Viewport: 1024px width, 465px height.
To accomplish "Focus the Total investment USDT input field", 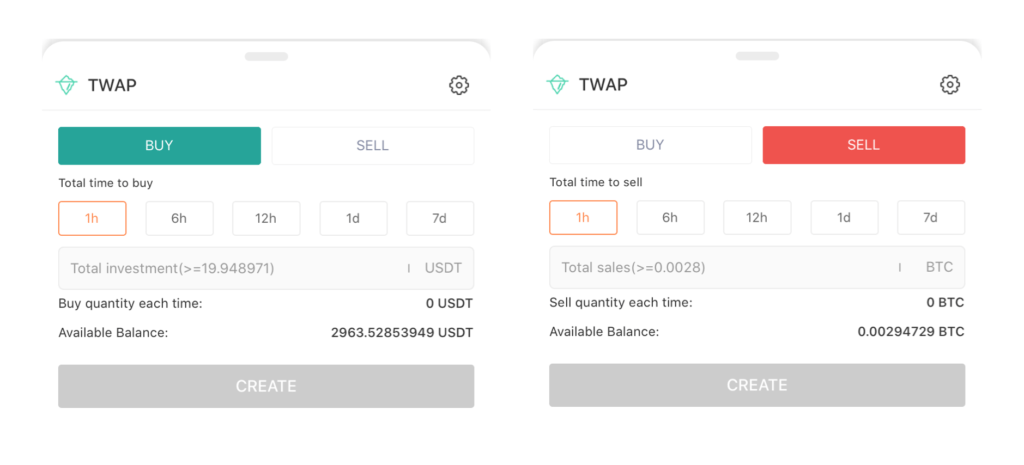I will pyautogui.click(x=266, y=268).
